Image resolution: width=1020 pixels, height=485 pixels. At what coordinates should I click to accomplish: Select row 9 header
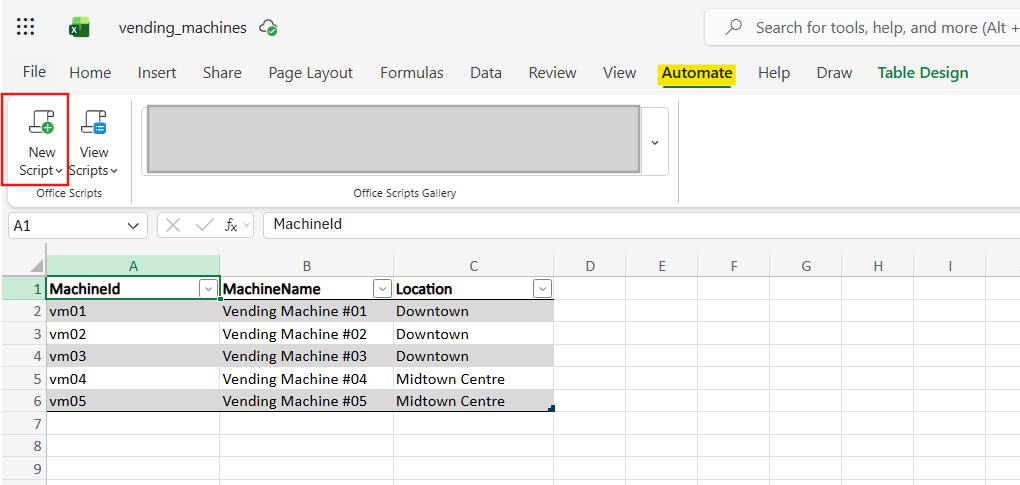23,469
